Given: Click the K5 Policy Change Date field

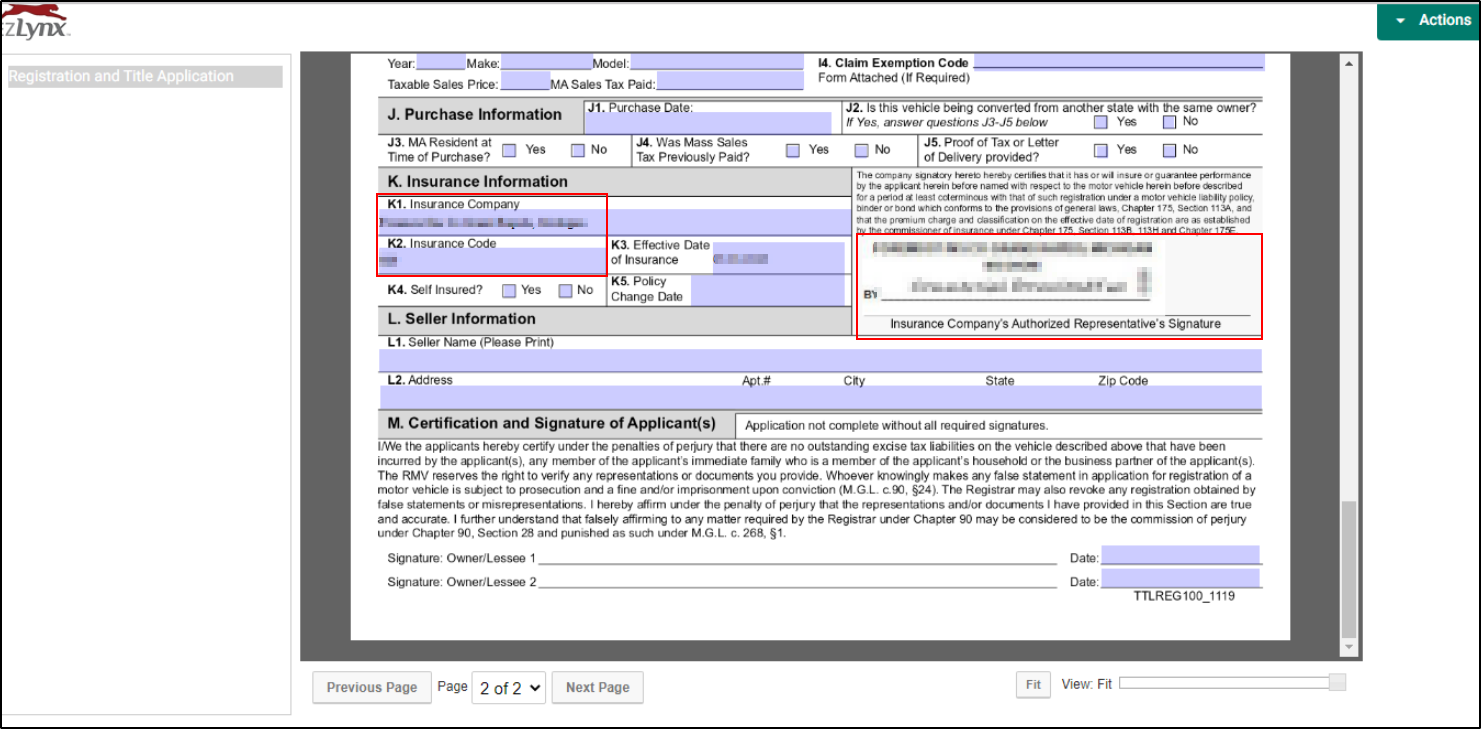Looking at the screenshot, I should pos(768,290).
